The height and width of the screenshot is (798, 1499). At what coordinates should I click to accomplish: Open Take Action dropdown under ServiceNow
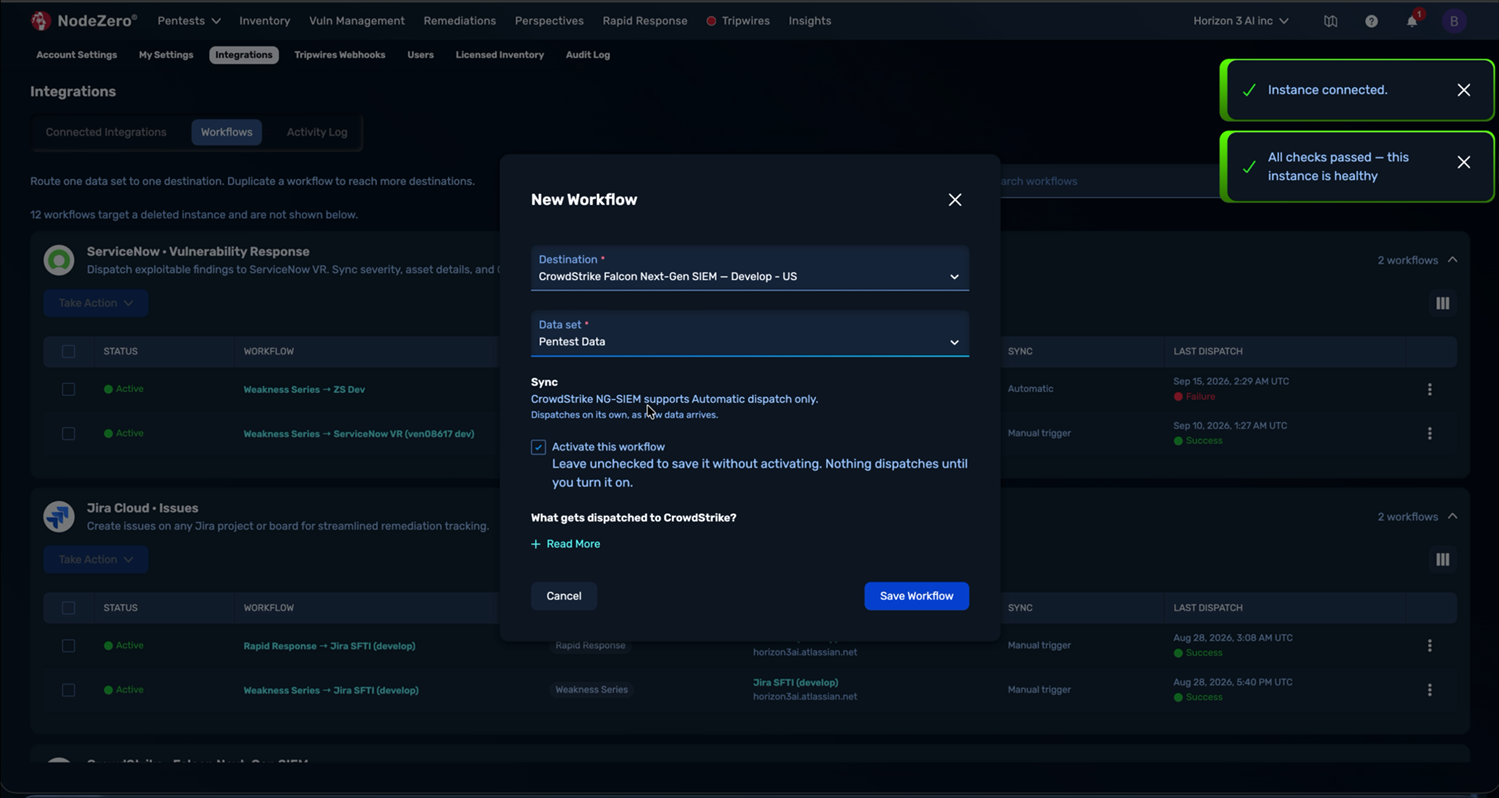pos(96,303)
